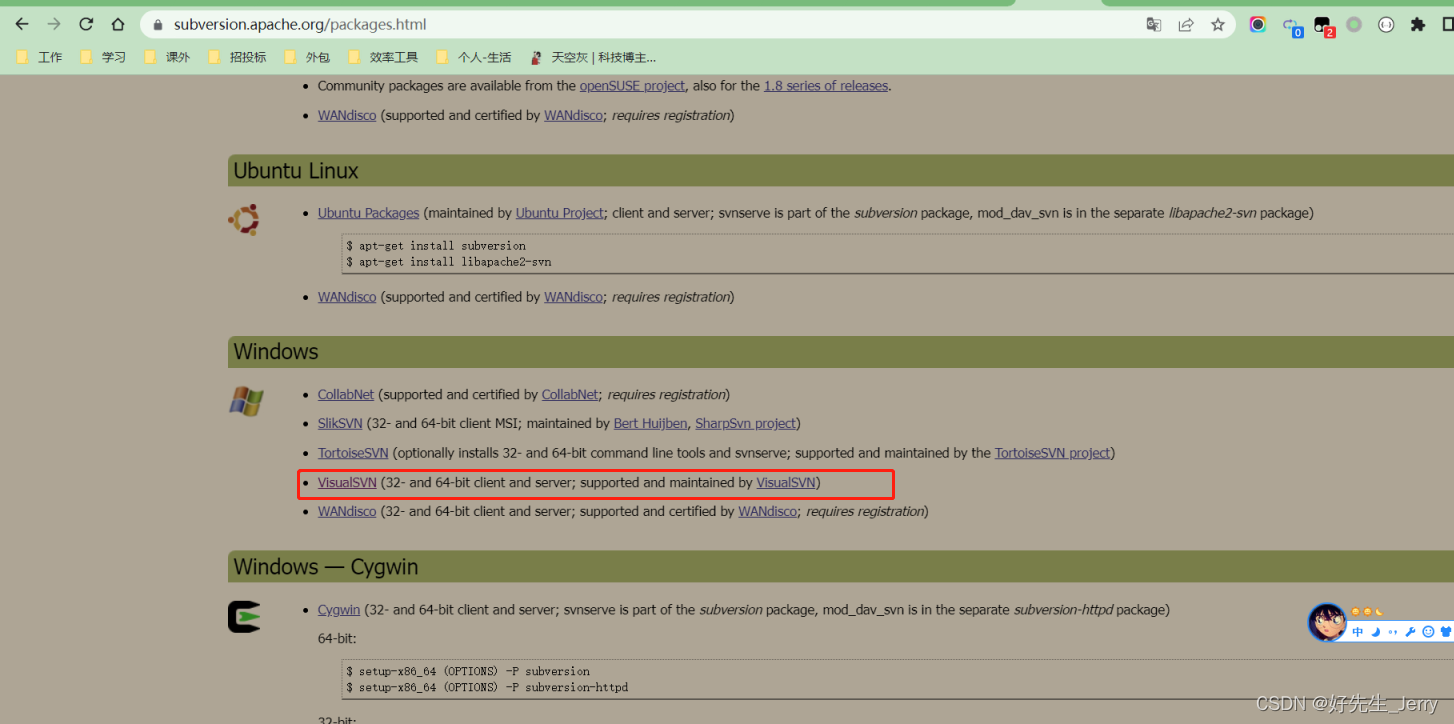Go back using browser back arrow
Image resolution: width=1454 pixels, height=724 pixels.
tap(22, 24)
